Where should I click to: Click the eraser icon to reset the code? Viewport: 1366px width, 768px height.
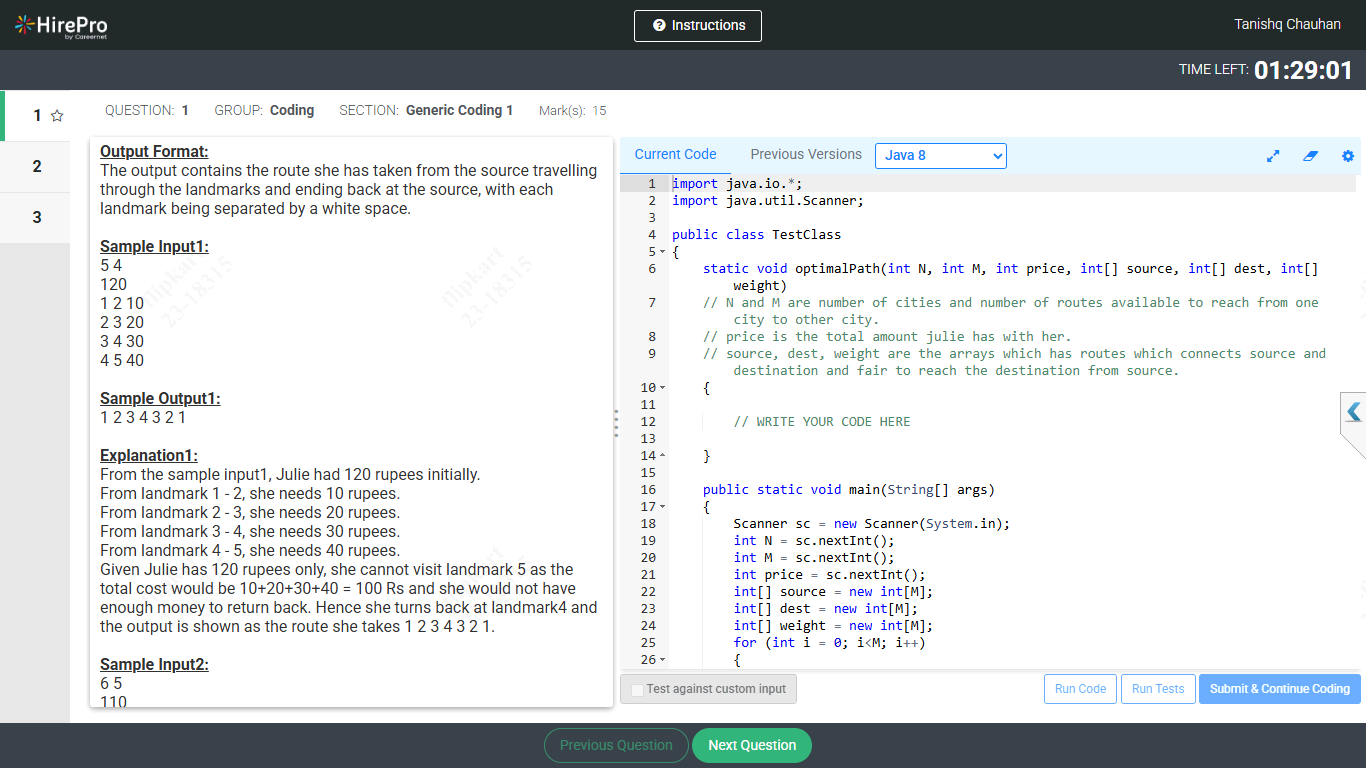coord(1311,156)
